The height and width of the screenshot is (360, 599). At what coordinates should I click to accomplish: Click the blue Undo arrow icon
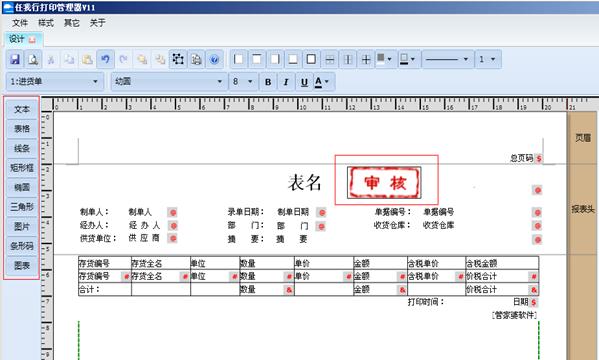pos(105,59)
